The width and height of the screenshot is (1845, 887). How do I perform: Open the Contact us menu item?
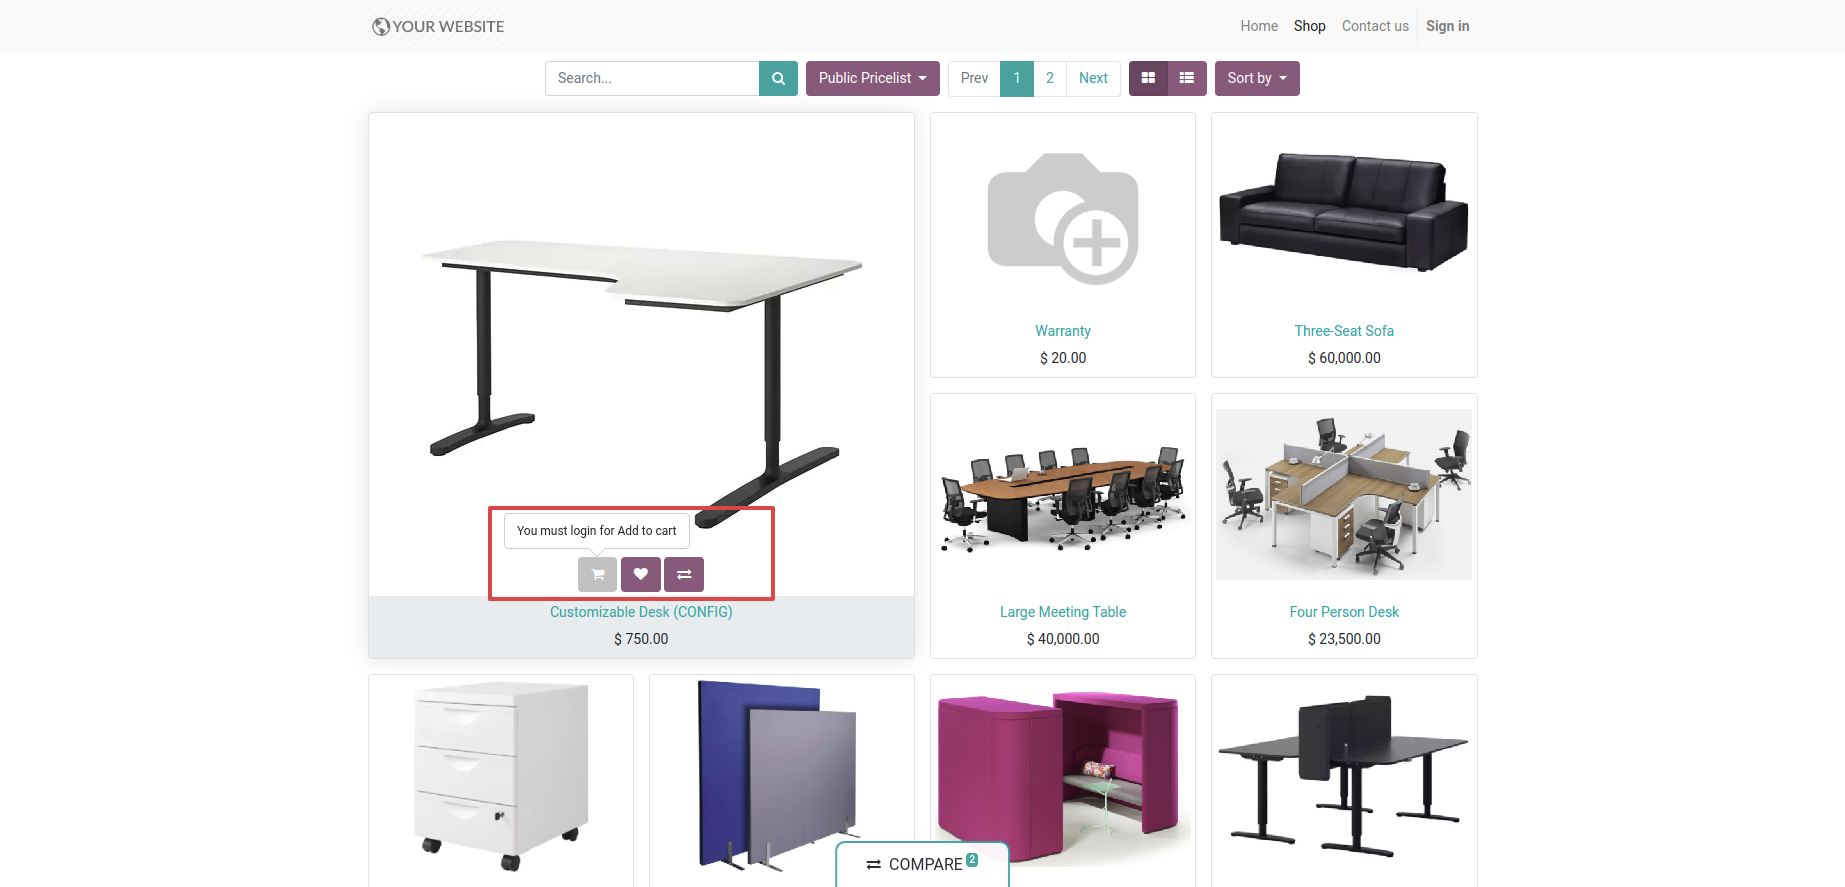point(1375,26)
